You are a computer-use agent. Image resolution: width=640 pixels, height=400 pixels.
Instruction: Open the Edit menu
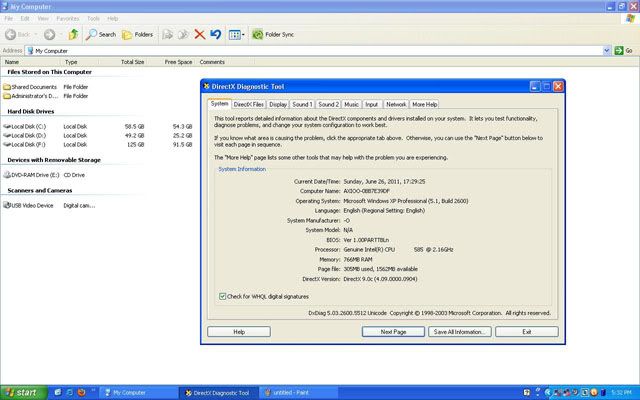coord(25,19)
